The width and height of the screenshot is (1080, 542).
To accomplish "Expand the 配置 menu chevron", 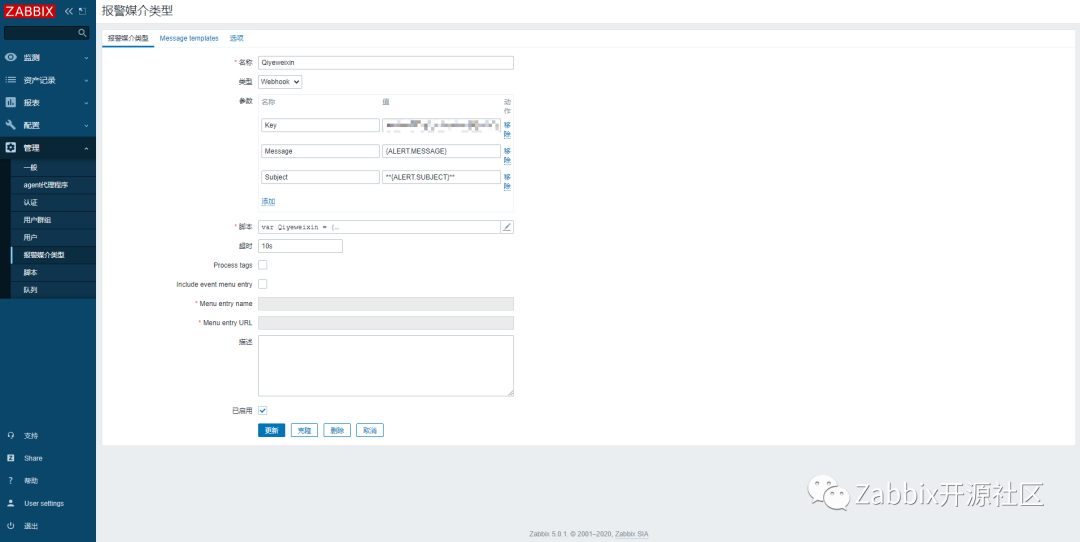I will pyautogui.click(x=86, y=126).
